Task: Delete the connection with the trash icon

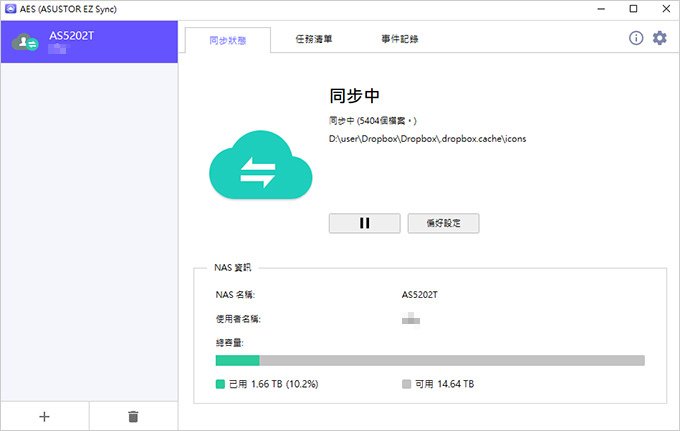Action: pyautogui.click(x=133, y=416)
